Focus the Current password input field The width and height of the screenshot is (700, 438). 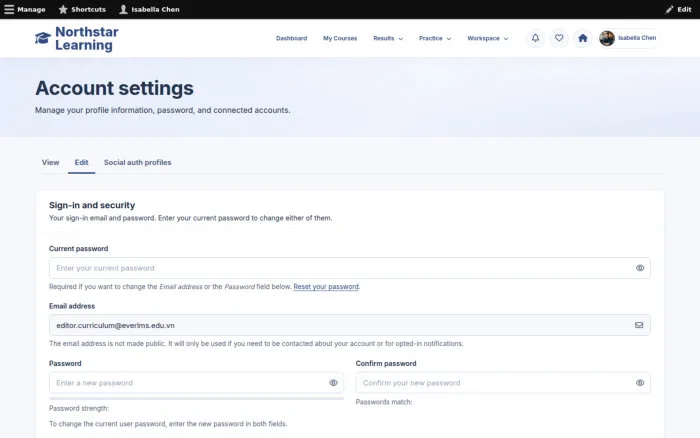pyautogui.click(x=350, y=268)
